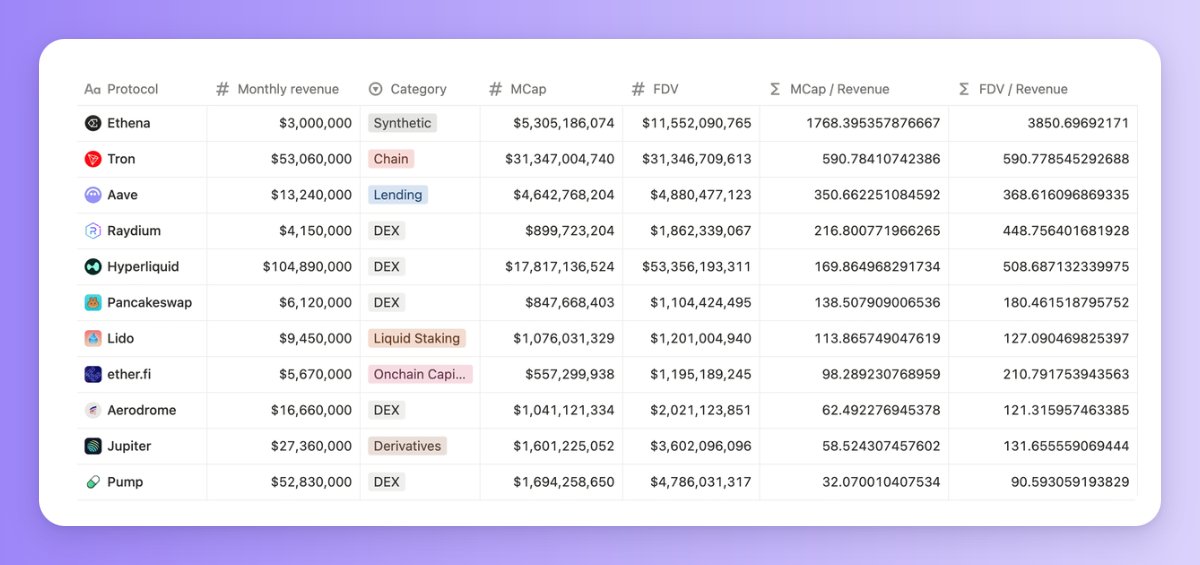Select the $557,299,938 MCap cell
Viewport: 1200px width, 565px height.
point(551,374)
